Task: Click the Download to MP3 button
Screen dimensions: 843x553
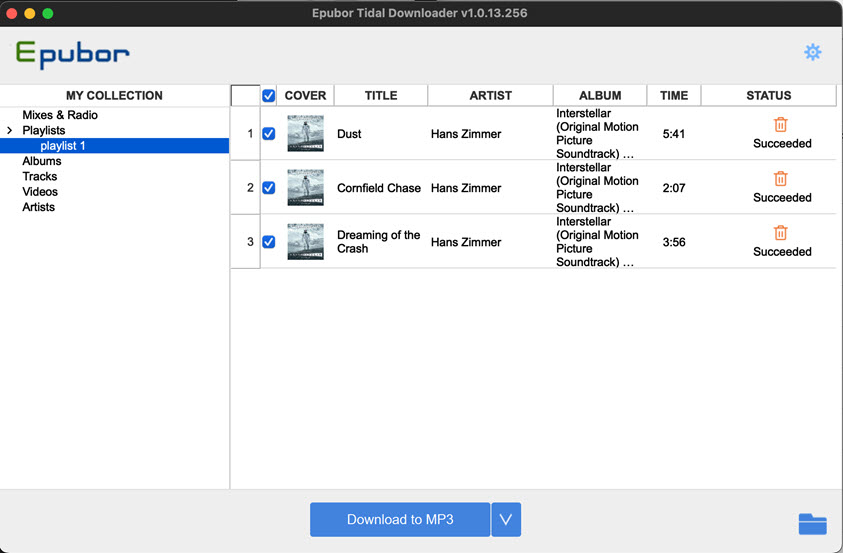Action: [400, 519]
